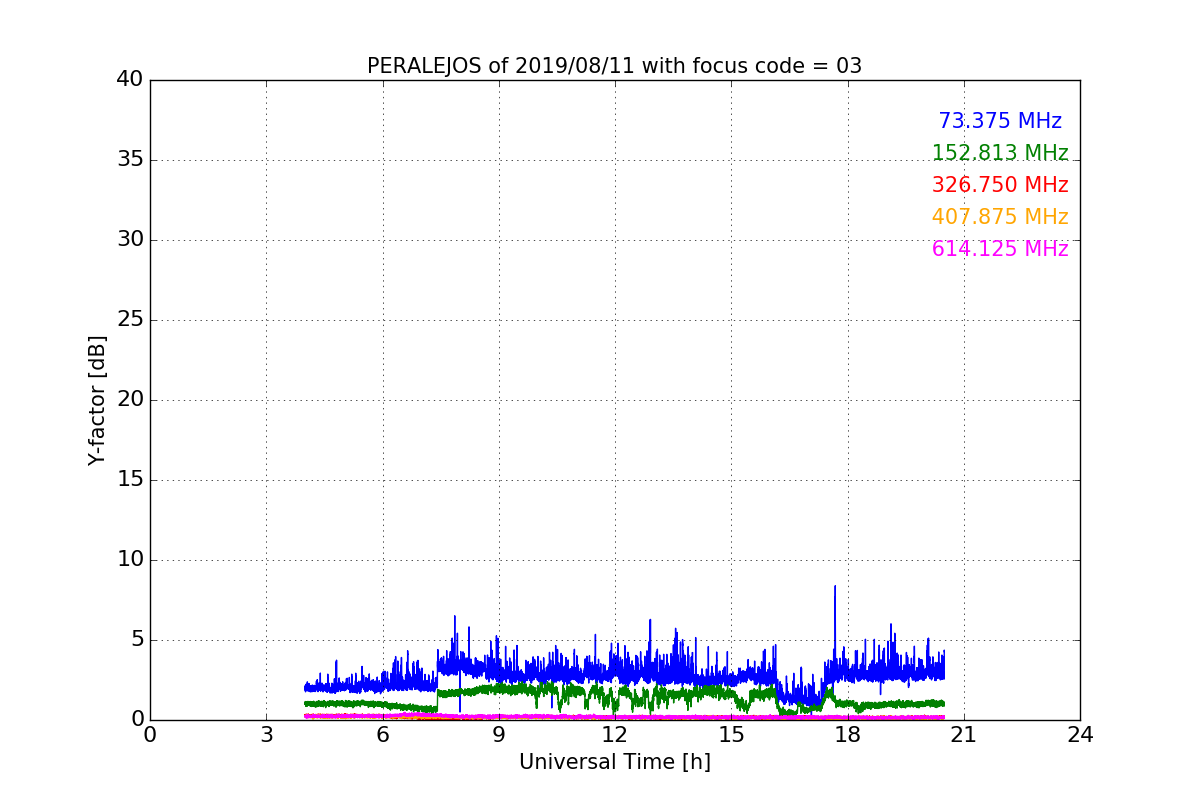Select the 614.125 MHz legend label
Viewport: 1200px width, 800px height.
click(1000, 249)
